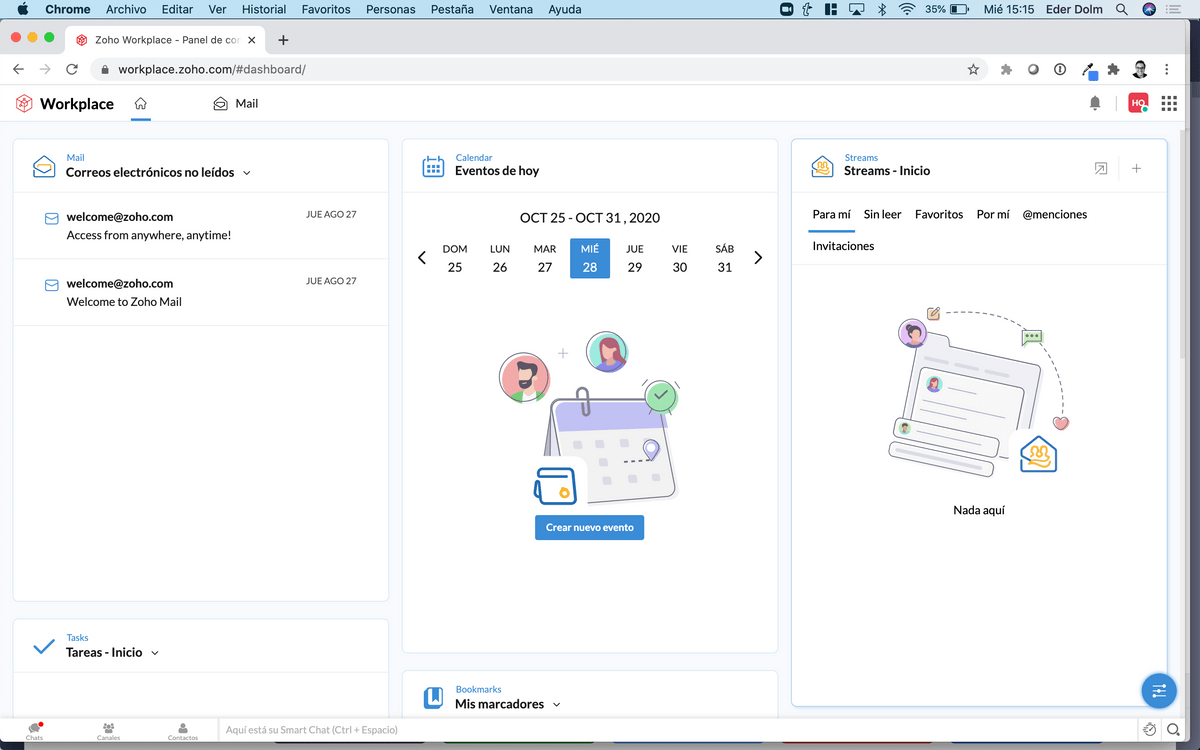Open macOS Spotlight search icon
Viewport: 1200px width, 750px height.
[x=1122, y=9]
